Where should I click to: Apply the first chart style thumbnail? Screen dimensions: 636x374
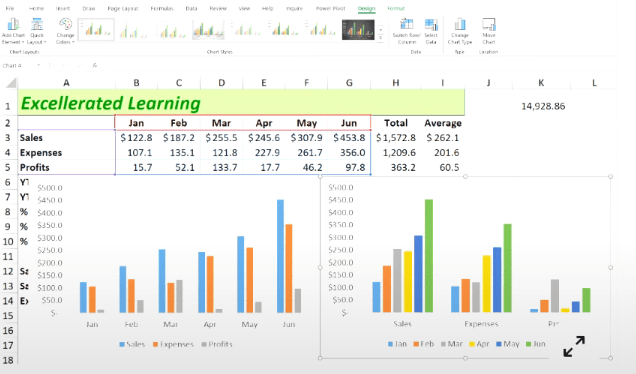tap(96, 30)
